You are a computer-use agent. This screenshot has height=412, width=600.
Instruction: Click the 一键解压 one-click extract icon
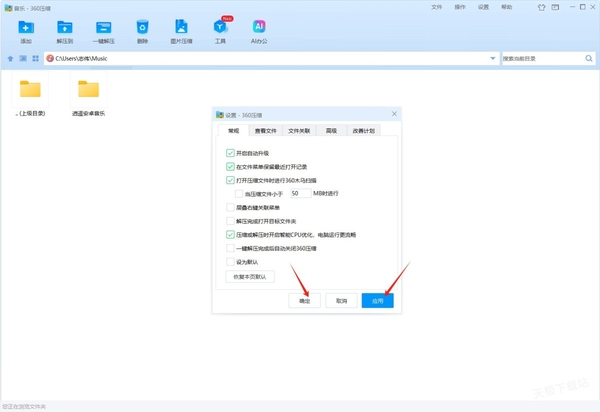pyautogui.click(x=104, y=28)
